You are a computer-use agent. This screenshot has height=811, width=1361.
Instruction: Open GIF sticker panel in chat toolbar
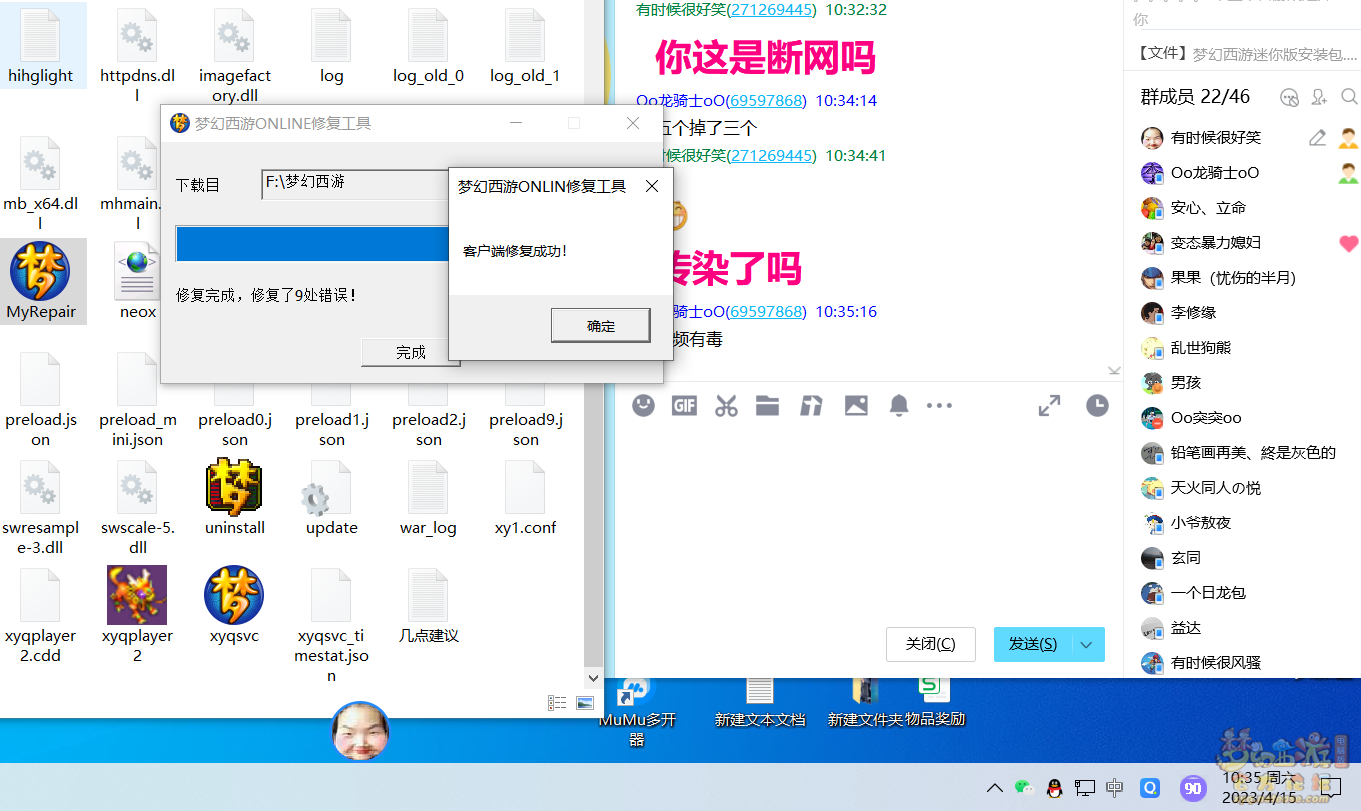coord(685,406)
